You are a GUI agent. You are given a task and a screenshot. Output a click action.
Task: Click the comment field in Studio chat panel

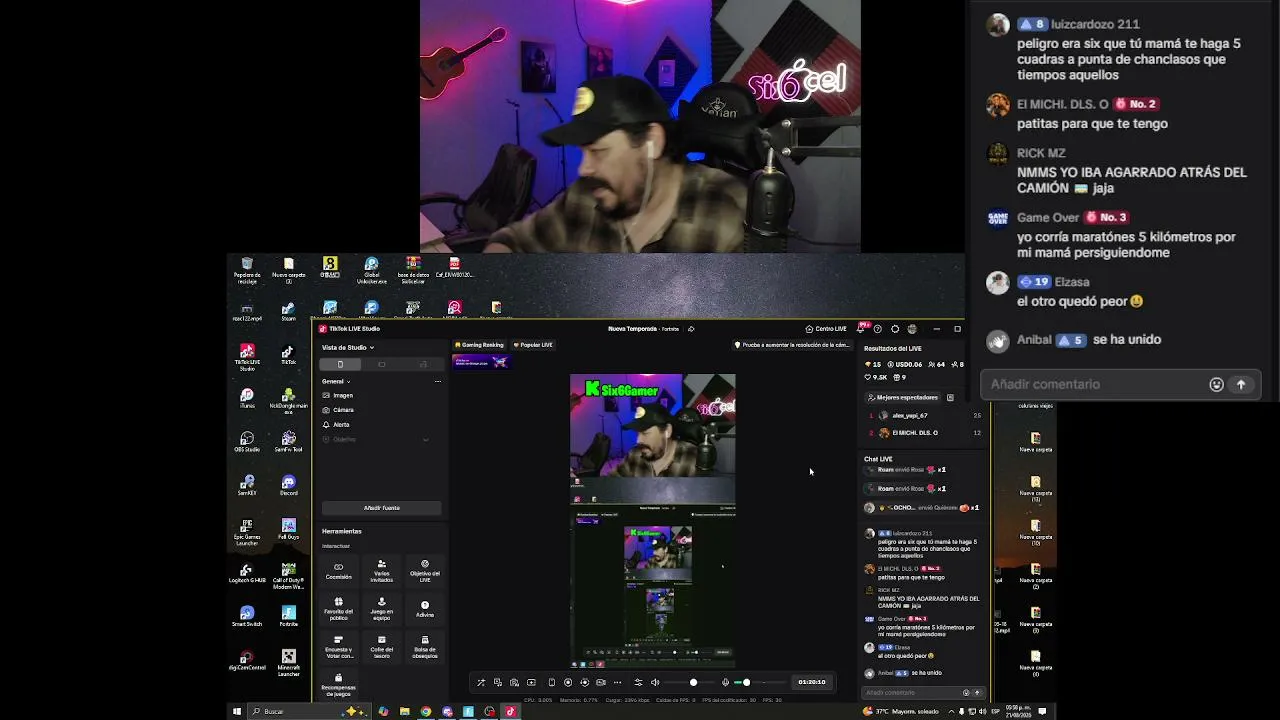(913, 692)
